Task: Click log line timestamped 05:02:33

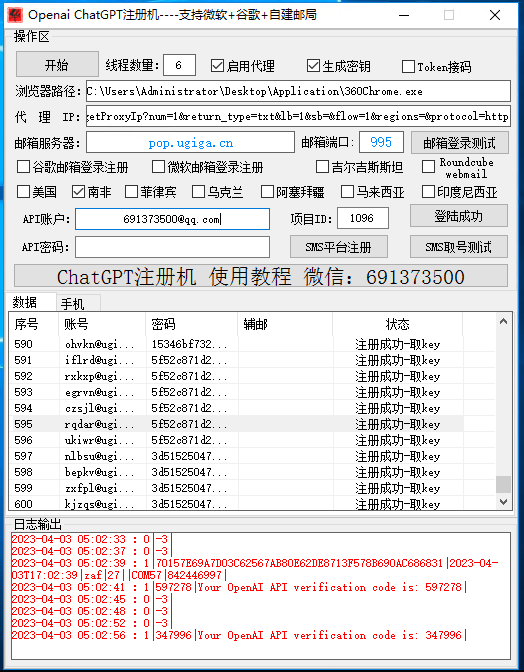Action: tap(92, 539)
